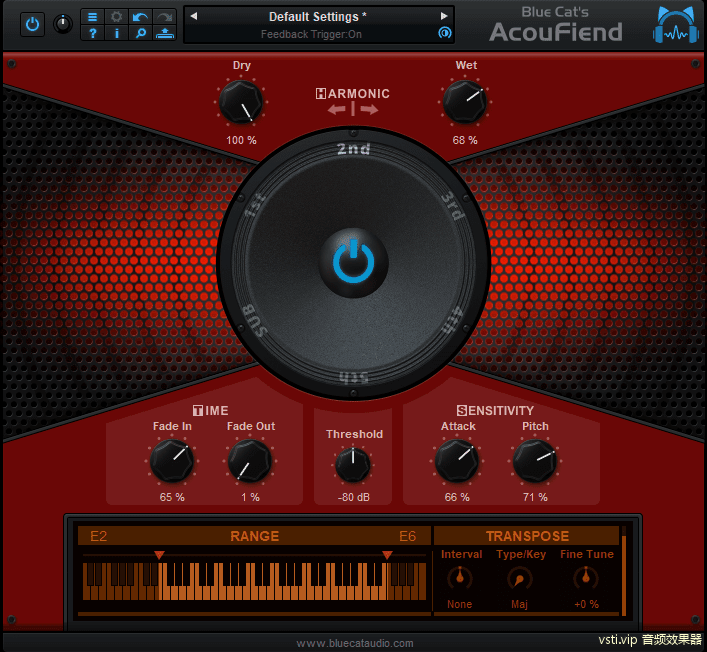707x652 pixels.
Task: Click the upper range marker triangle near E6
Action: (x=387, y=555)
